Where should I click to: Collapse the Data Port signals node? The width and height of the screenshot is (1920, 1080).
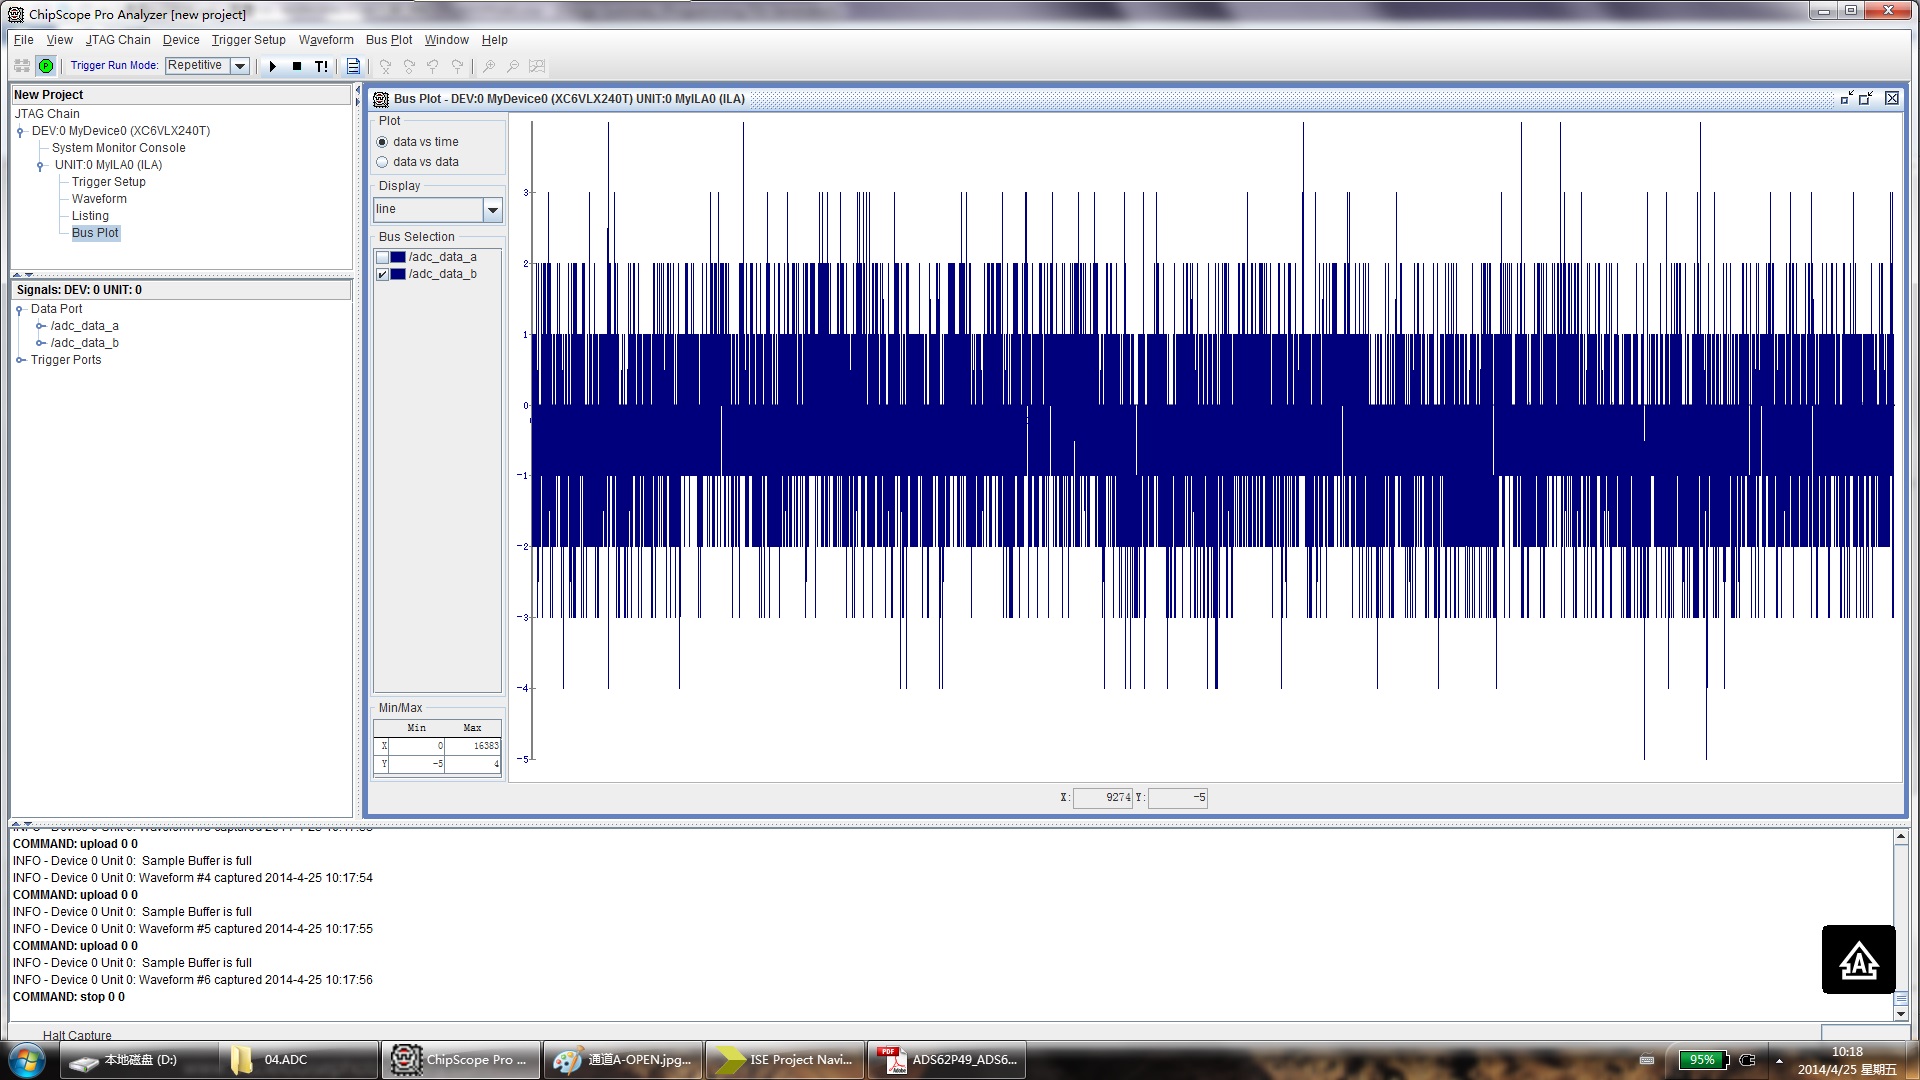[x=20, y=310]
